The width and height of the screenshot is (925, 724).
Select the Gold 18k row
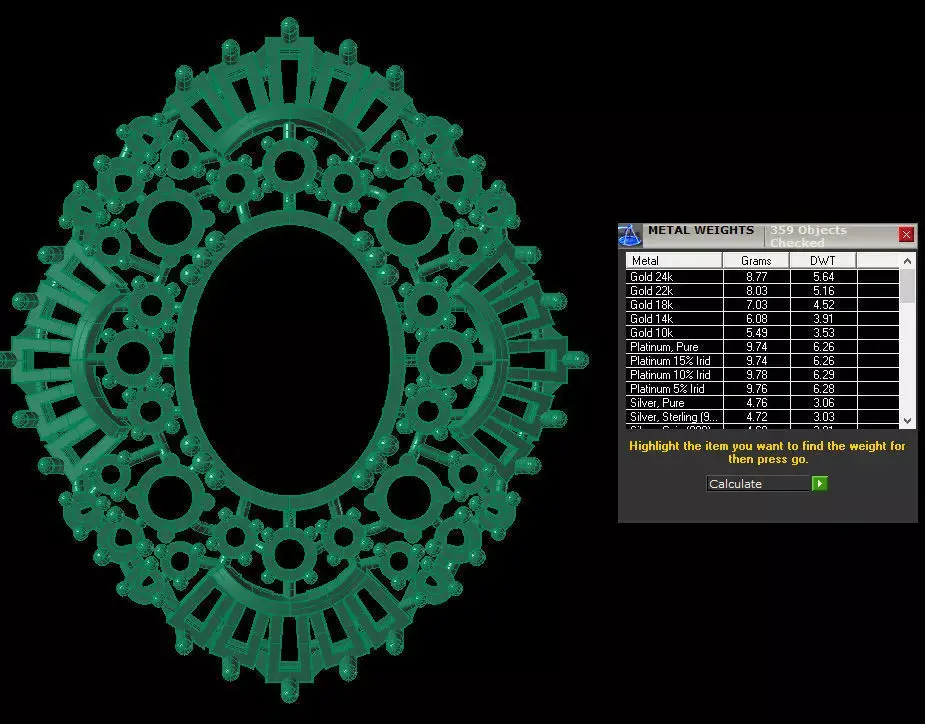(x=762, y=304)
